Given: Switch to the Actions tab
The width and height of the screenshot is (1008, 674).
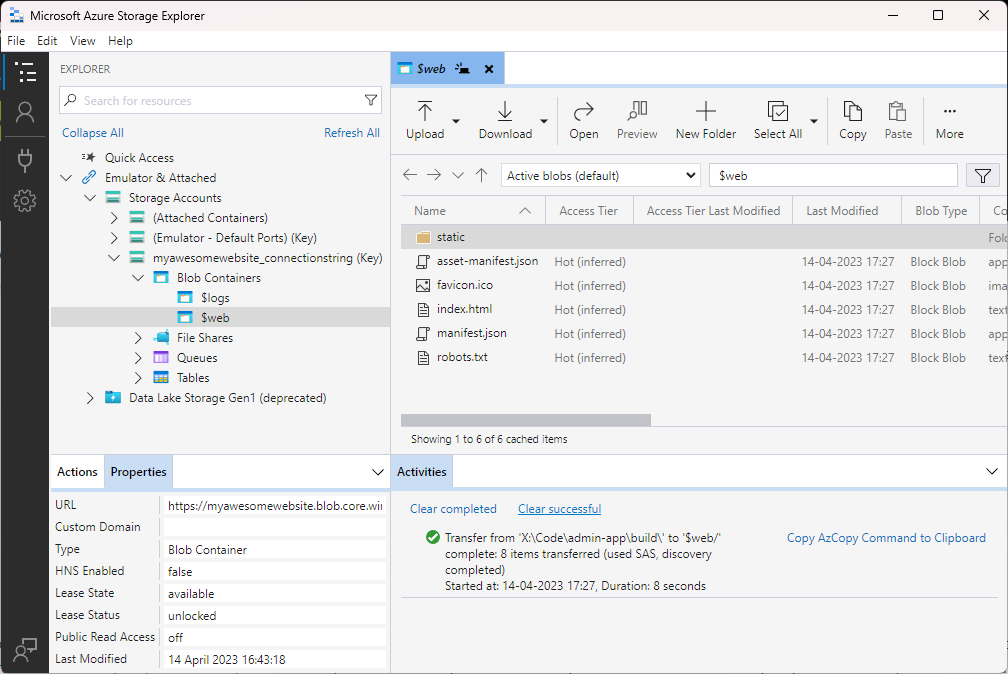Looking at the screenshot, I should (77, 471).
